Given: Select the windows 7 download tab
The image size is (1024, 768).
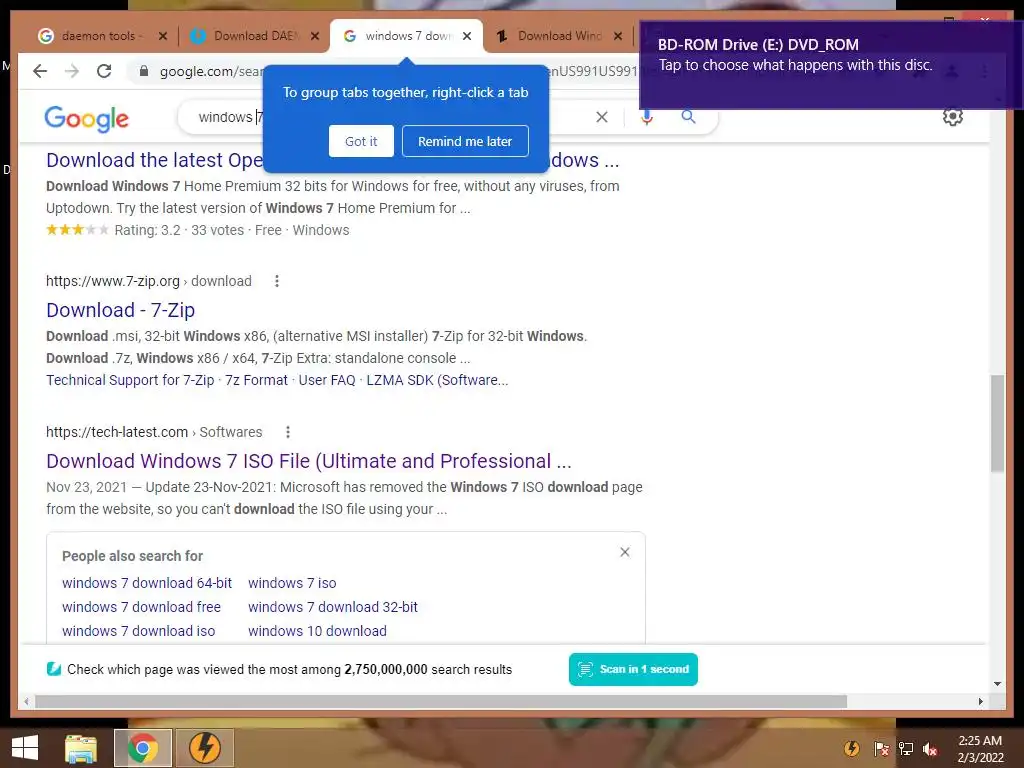Looking at the screenshot, I should click(405, 36).
